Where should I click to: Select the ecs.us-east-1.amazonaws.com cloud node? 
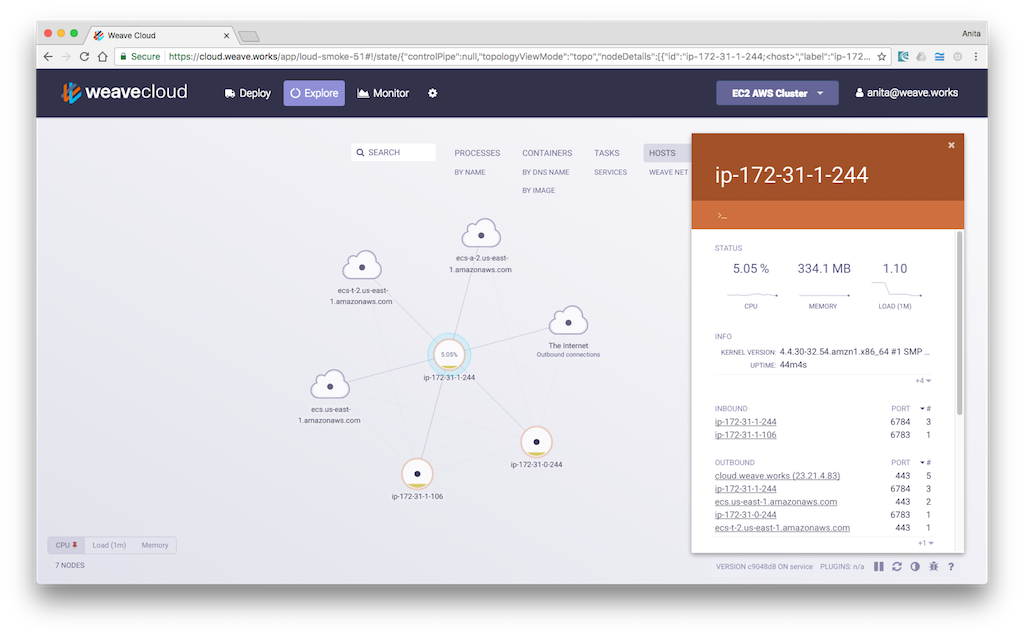[330, 386]
